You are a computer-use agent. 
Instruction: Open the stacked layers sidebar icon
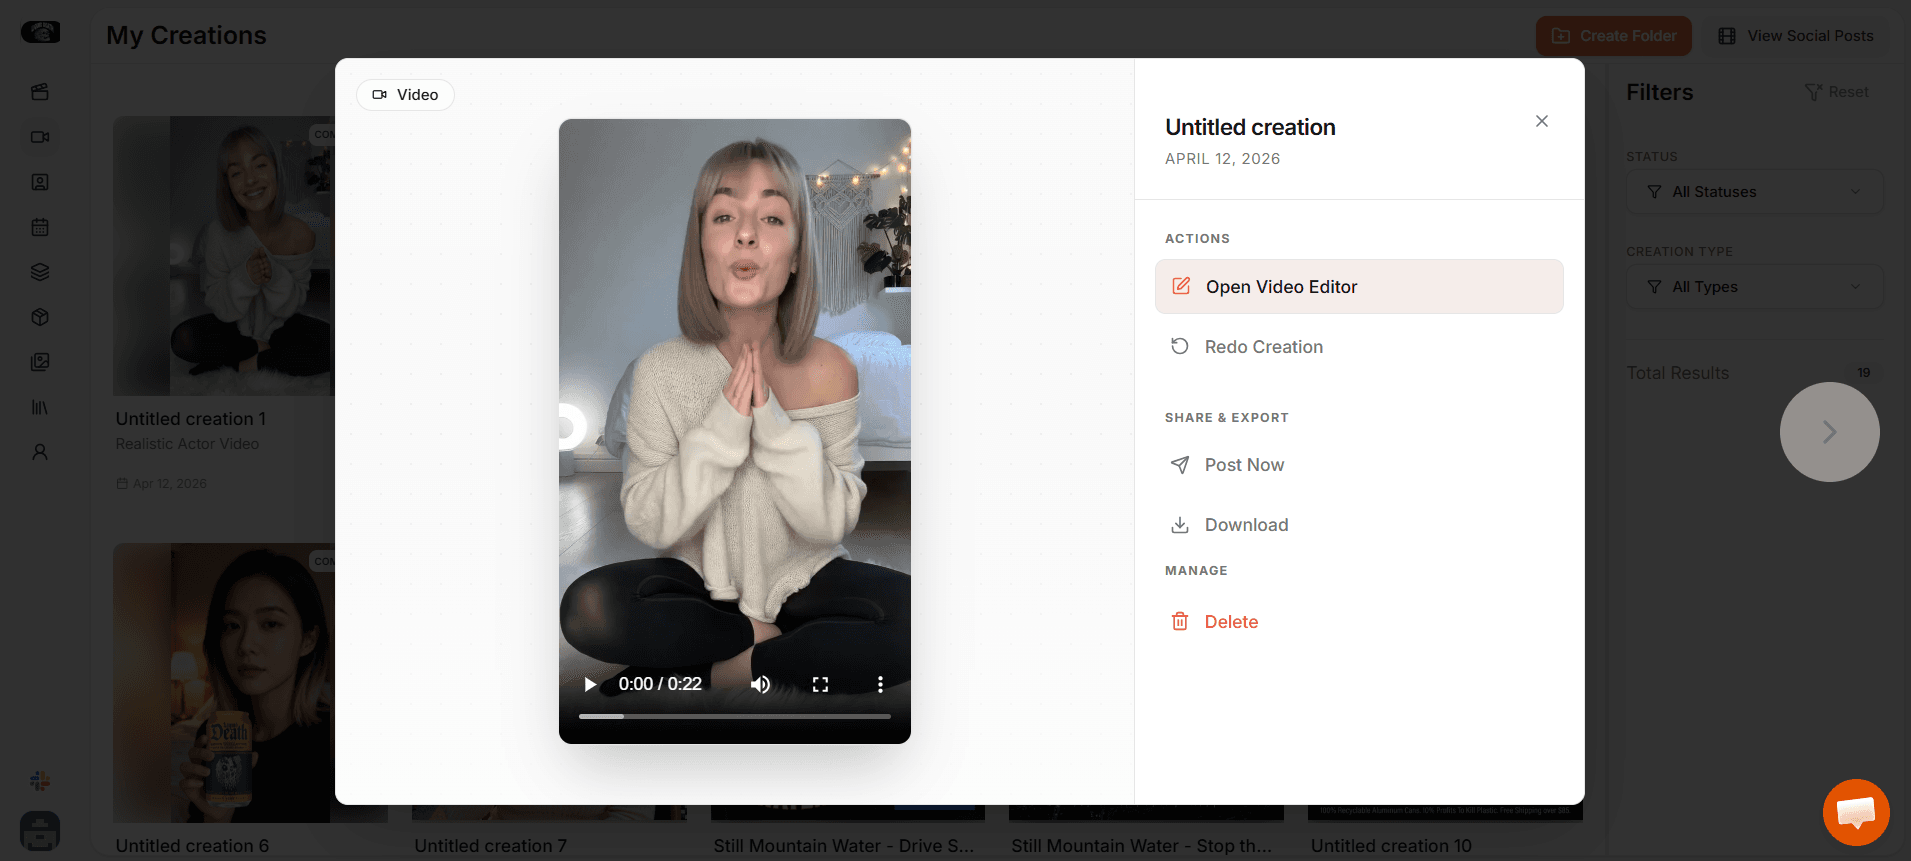coord(40,272)
